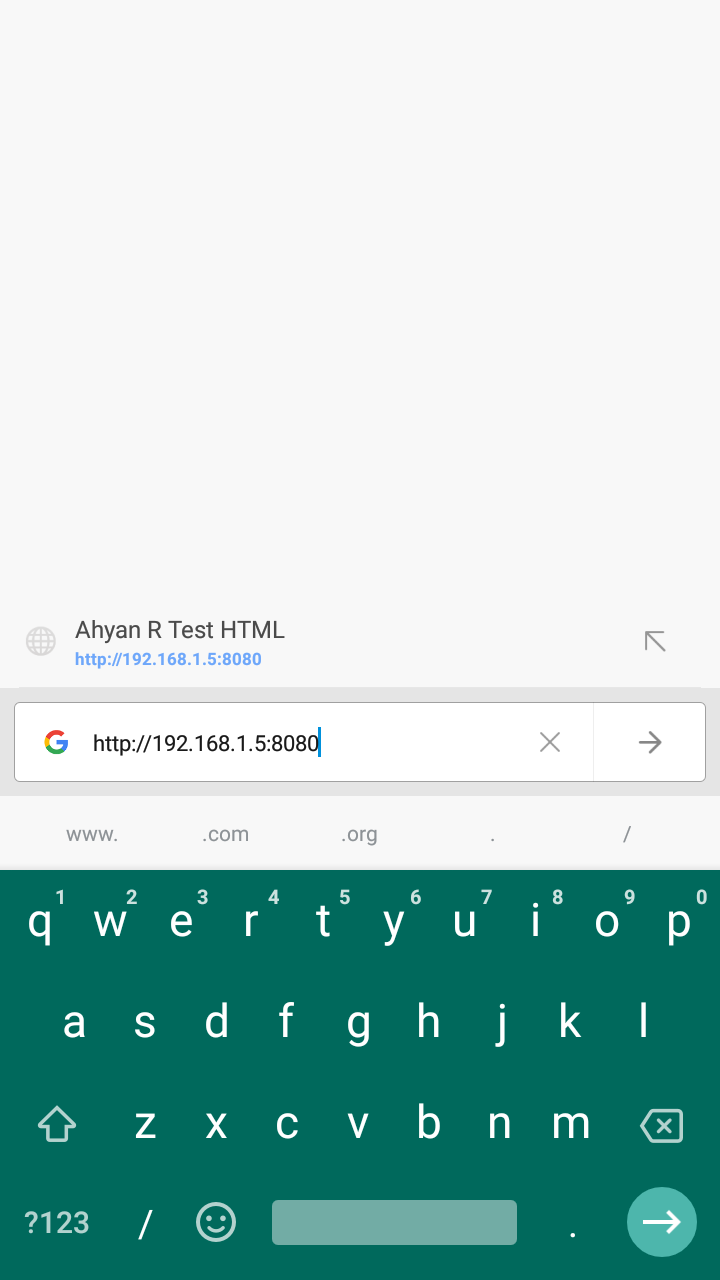This screenshot has width=720, height=1280.
Task: Tap the slash shortcut above the keyboard
Action: pyautogui.click(x=627, y=834)
